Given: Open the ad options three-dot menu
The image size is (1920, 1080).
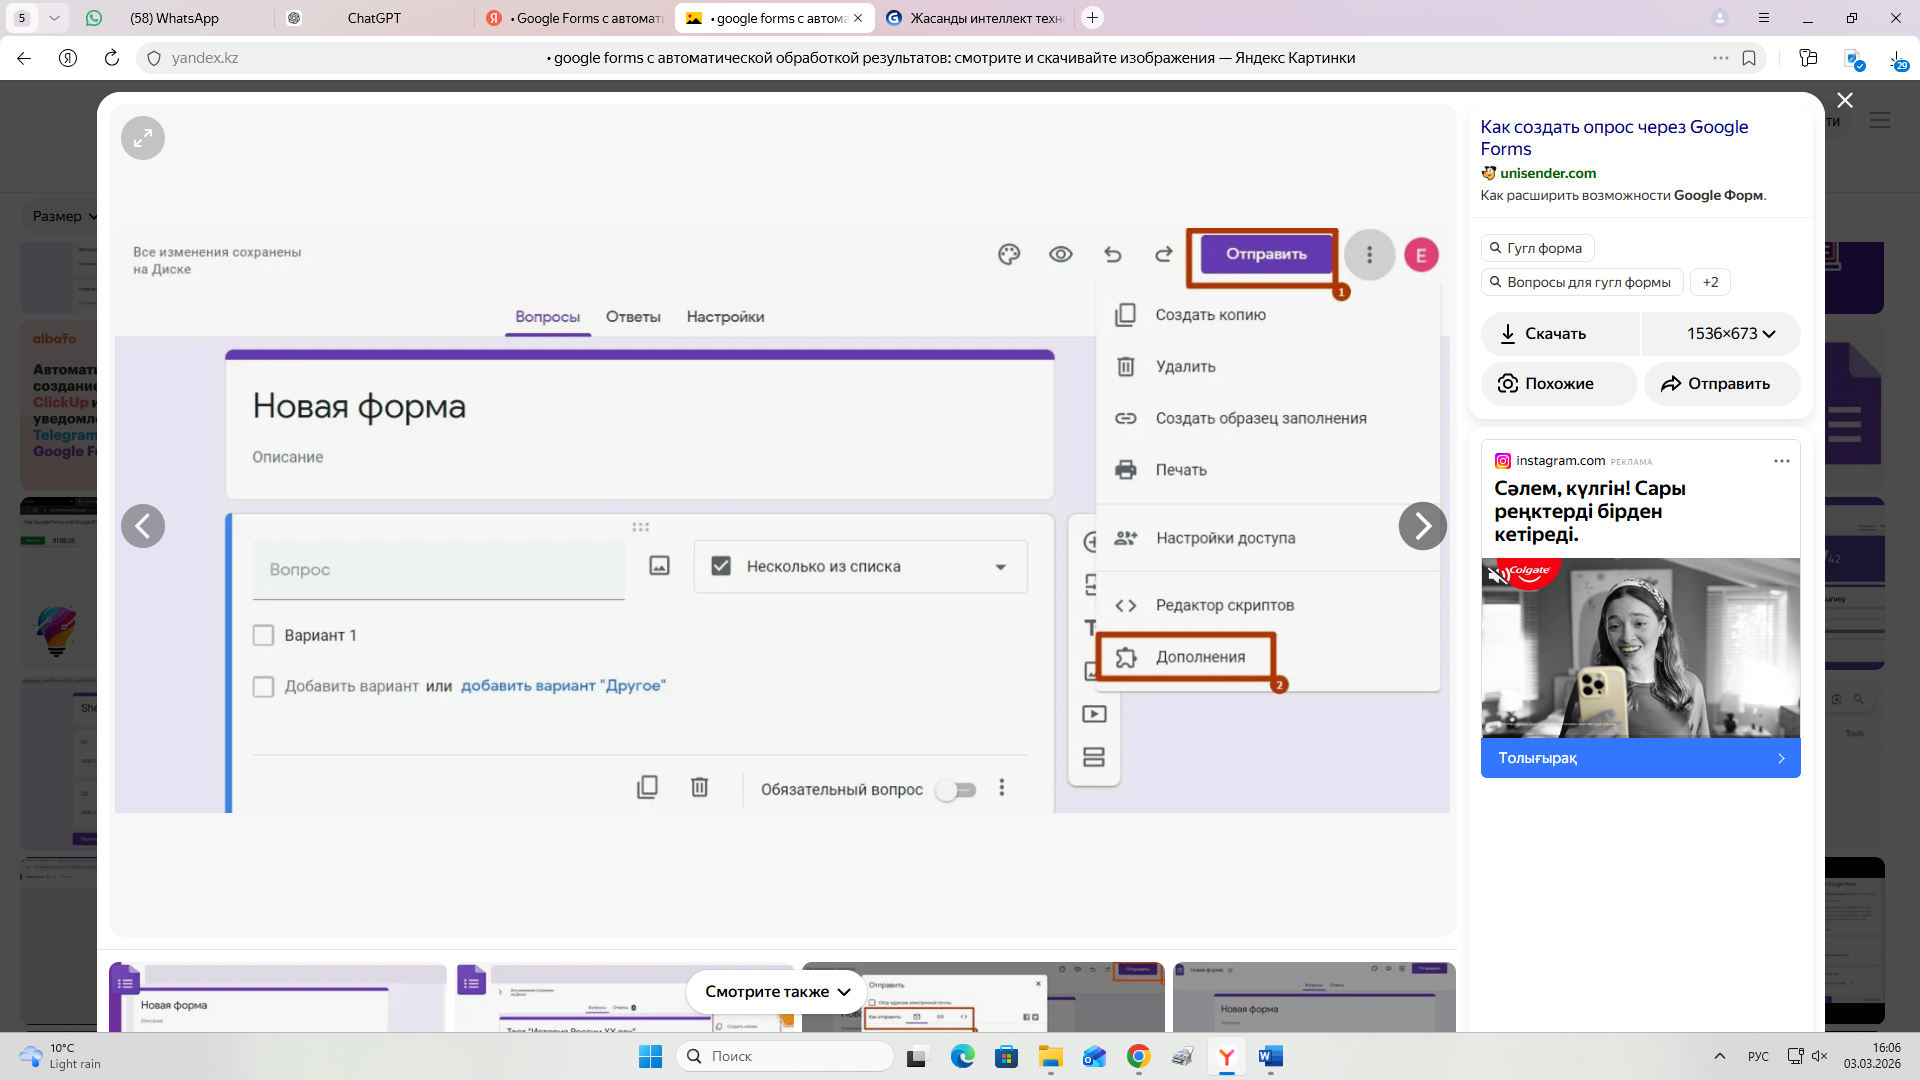Looking at the screenshot, I should 1781,461.
